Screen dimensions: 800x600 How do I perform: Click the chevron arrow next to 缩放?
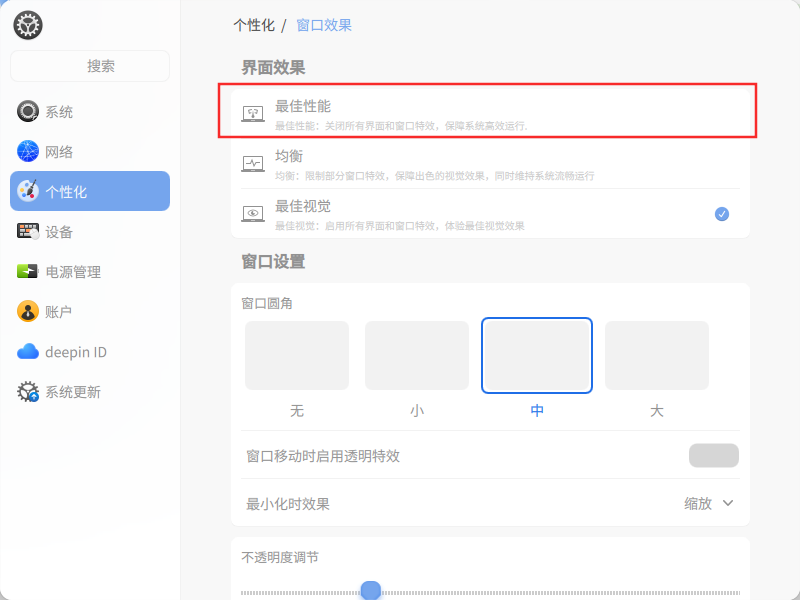pyautogui.click(x=728, y=503)
